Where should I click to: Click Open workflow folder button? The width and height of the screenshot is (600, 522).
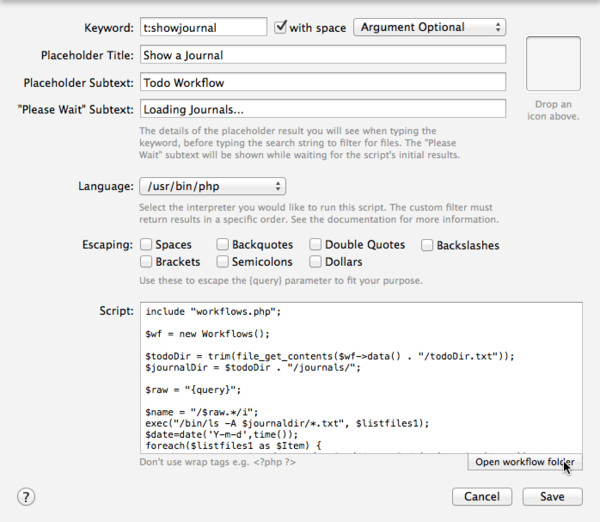(525, 462)
